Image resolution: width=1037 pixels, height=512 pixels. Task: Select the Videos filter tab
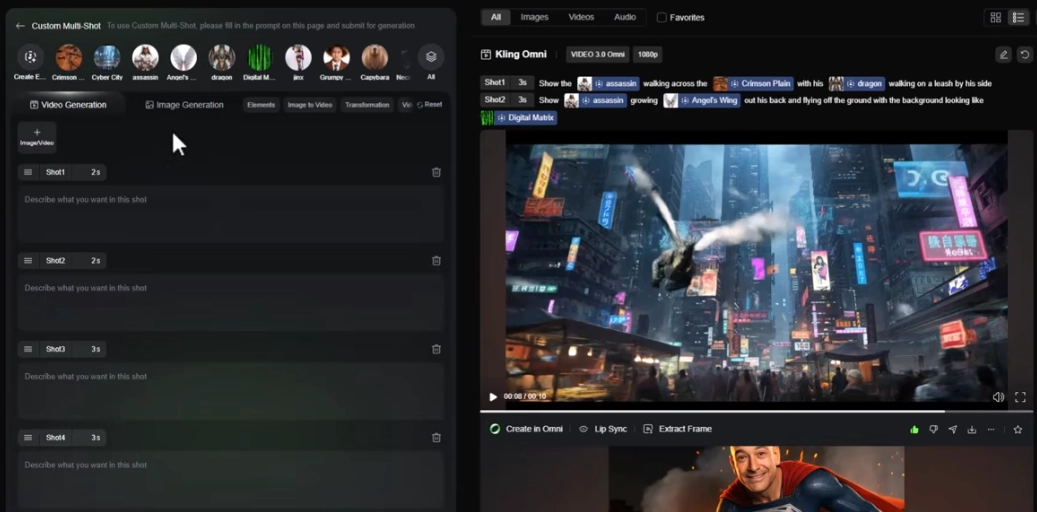click(x=581, y=17)
